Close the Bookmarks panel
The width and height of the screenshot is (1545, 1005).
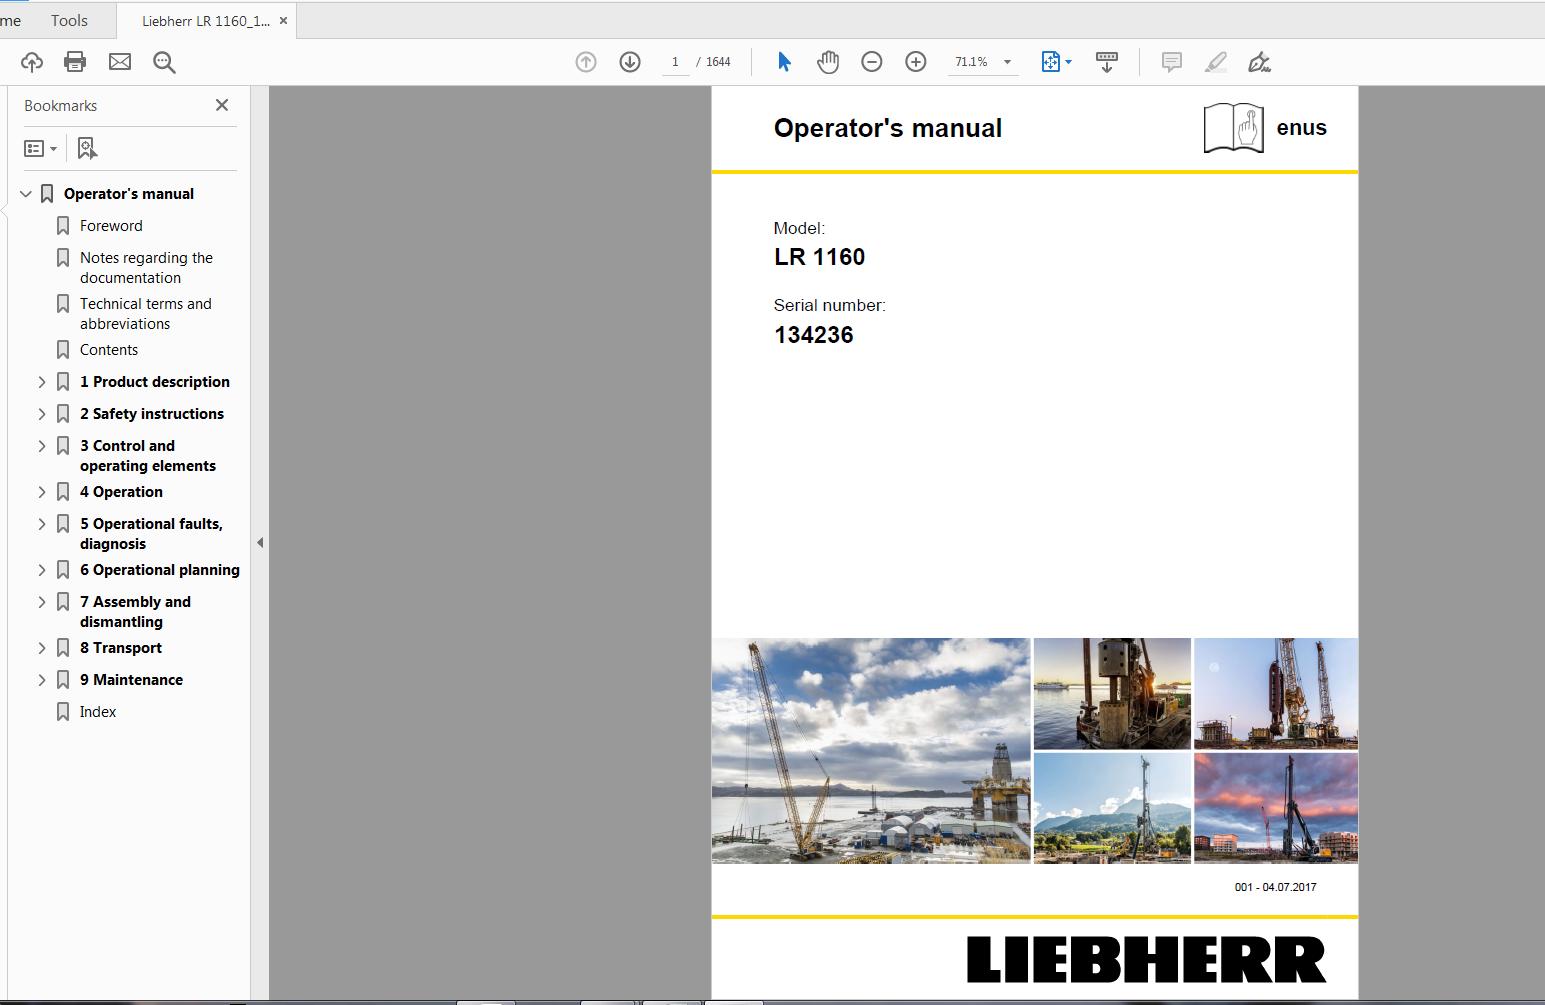pyautogui.click(x=222, y=105)
